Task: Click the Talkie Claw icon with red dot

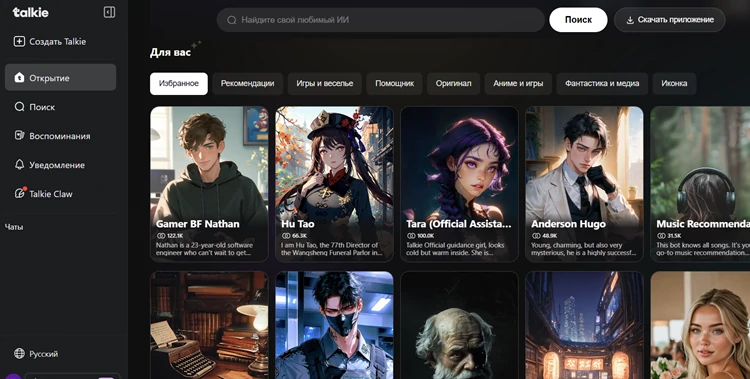Action: coord(20,193)
